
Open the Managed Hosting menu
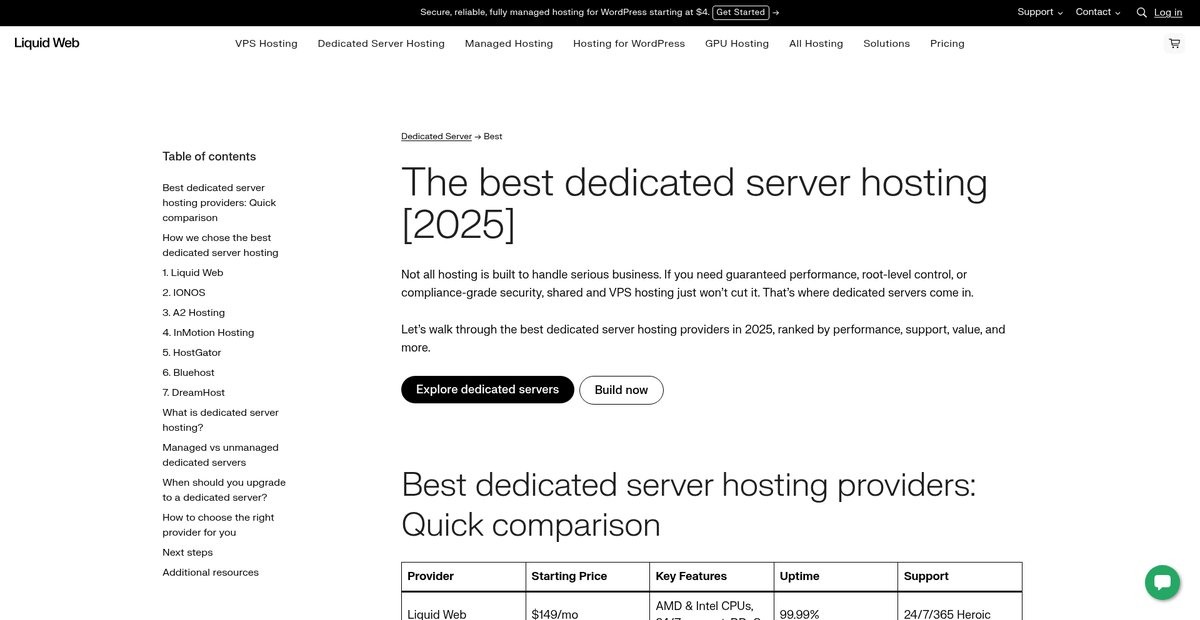509,44
